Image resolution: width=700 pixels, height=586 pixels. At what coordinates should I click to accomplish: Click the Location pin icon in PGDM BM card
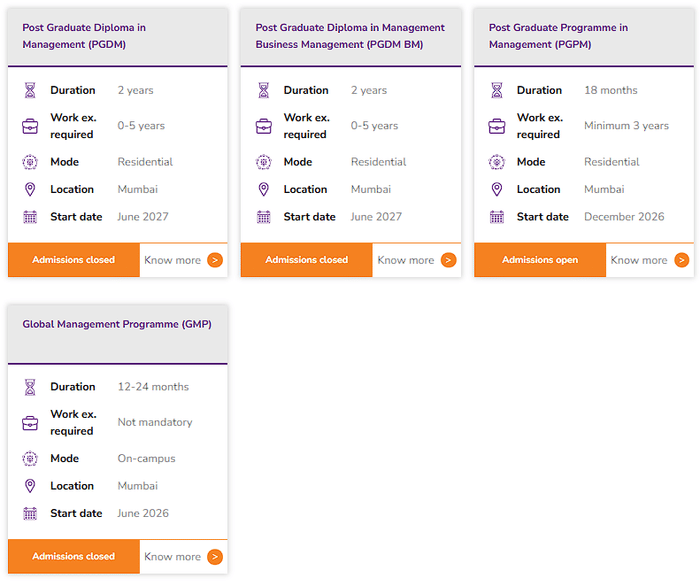click(x=263, y=189)
